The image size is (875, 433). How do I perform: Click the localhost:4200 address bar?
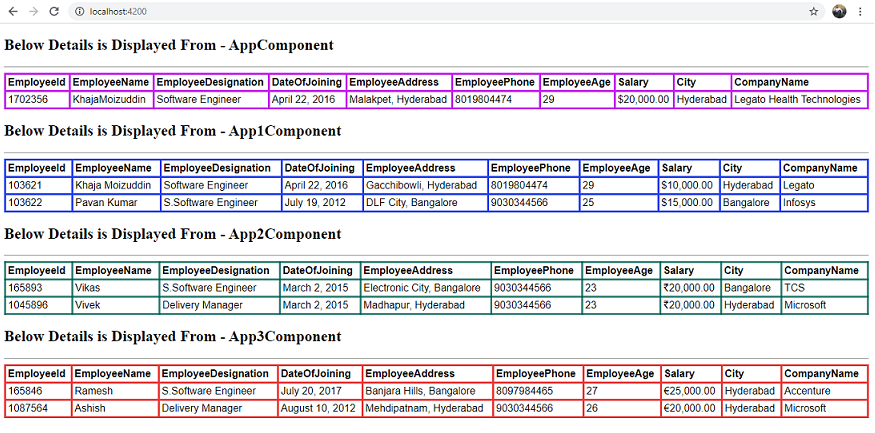(x=446, y=11)
